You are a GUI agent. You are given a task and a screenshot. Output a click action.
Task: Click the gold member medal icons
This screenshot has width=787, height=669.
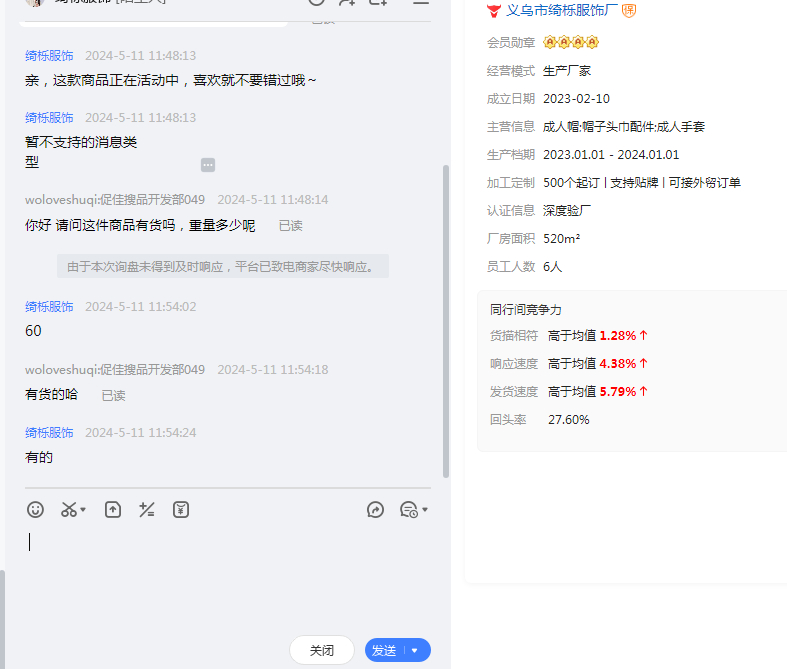point(570,42)
